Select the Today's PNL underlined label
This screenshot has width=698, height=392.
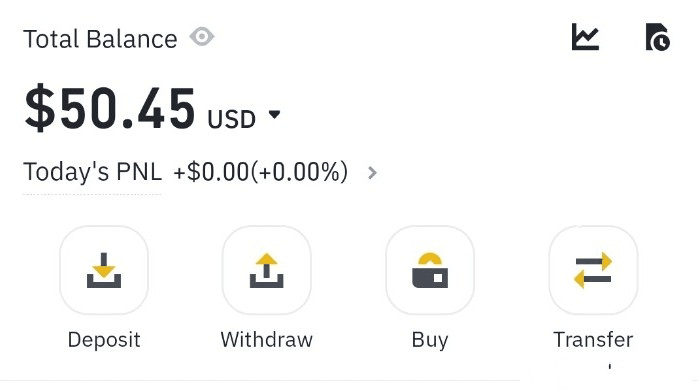coord(93,172)
